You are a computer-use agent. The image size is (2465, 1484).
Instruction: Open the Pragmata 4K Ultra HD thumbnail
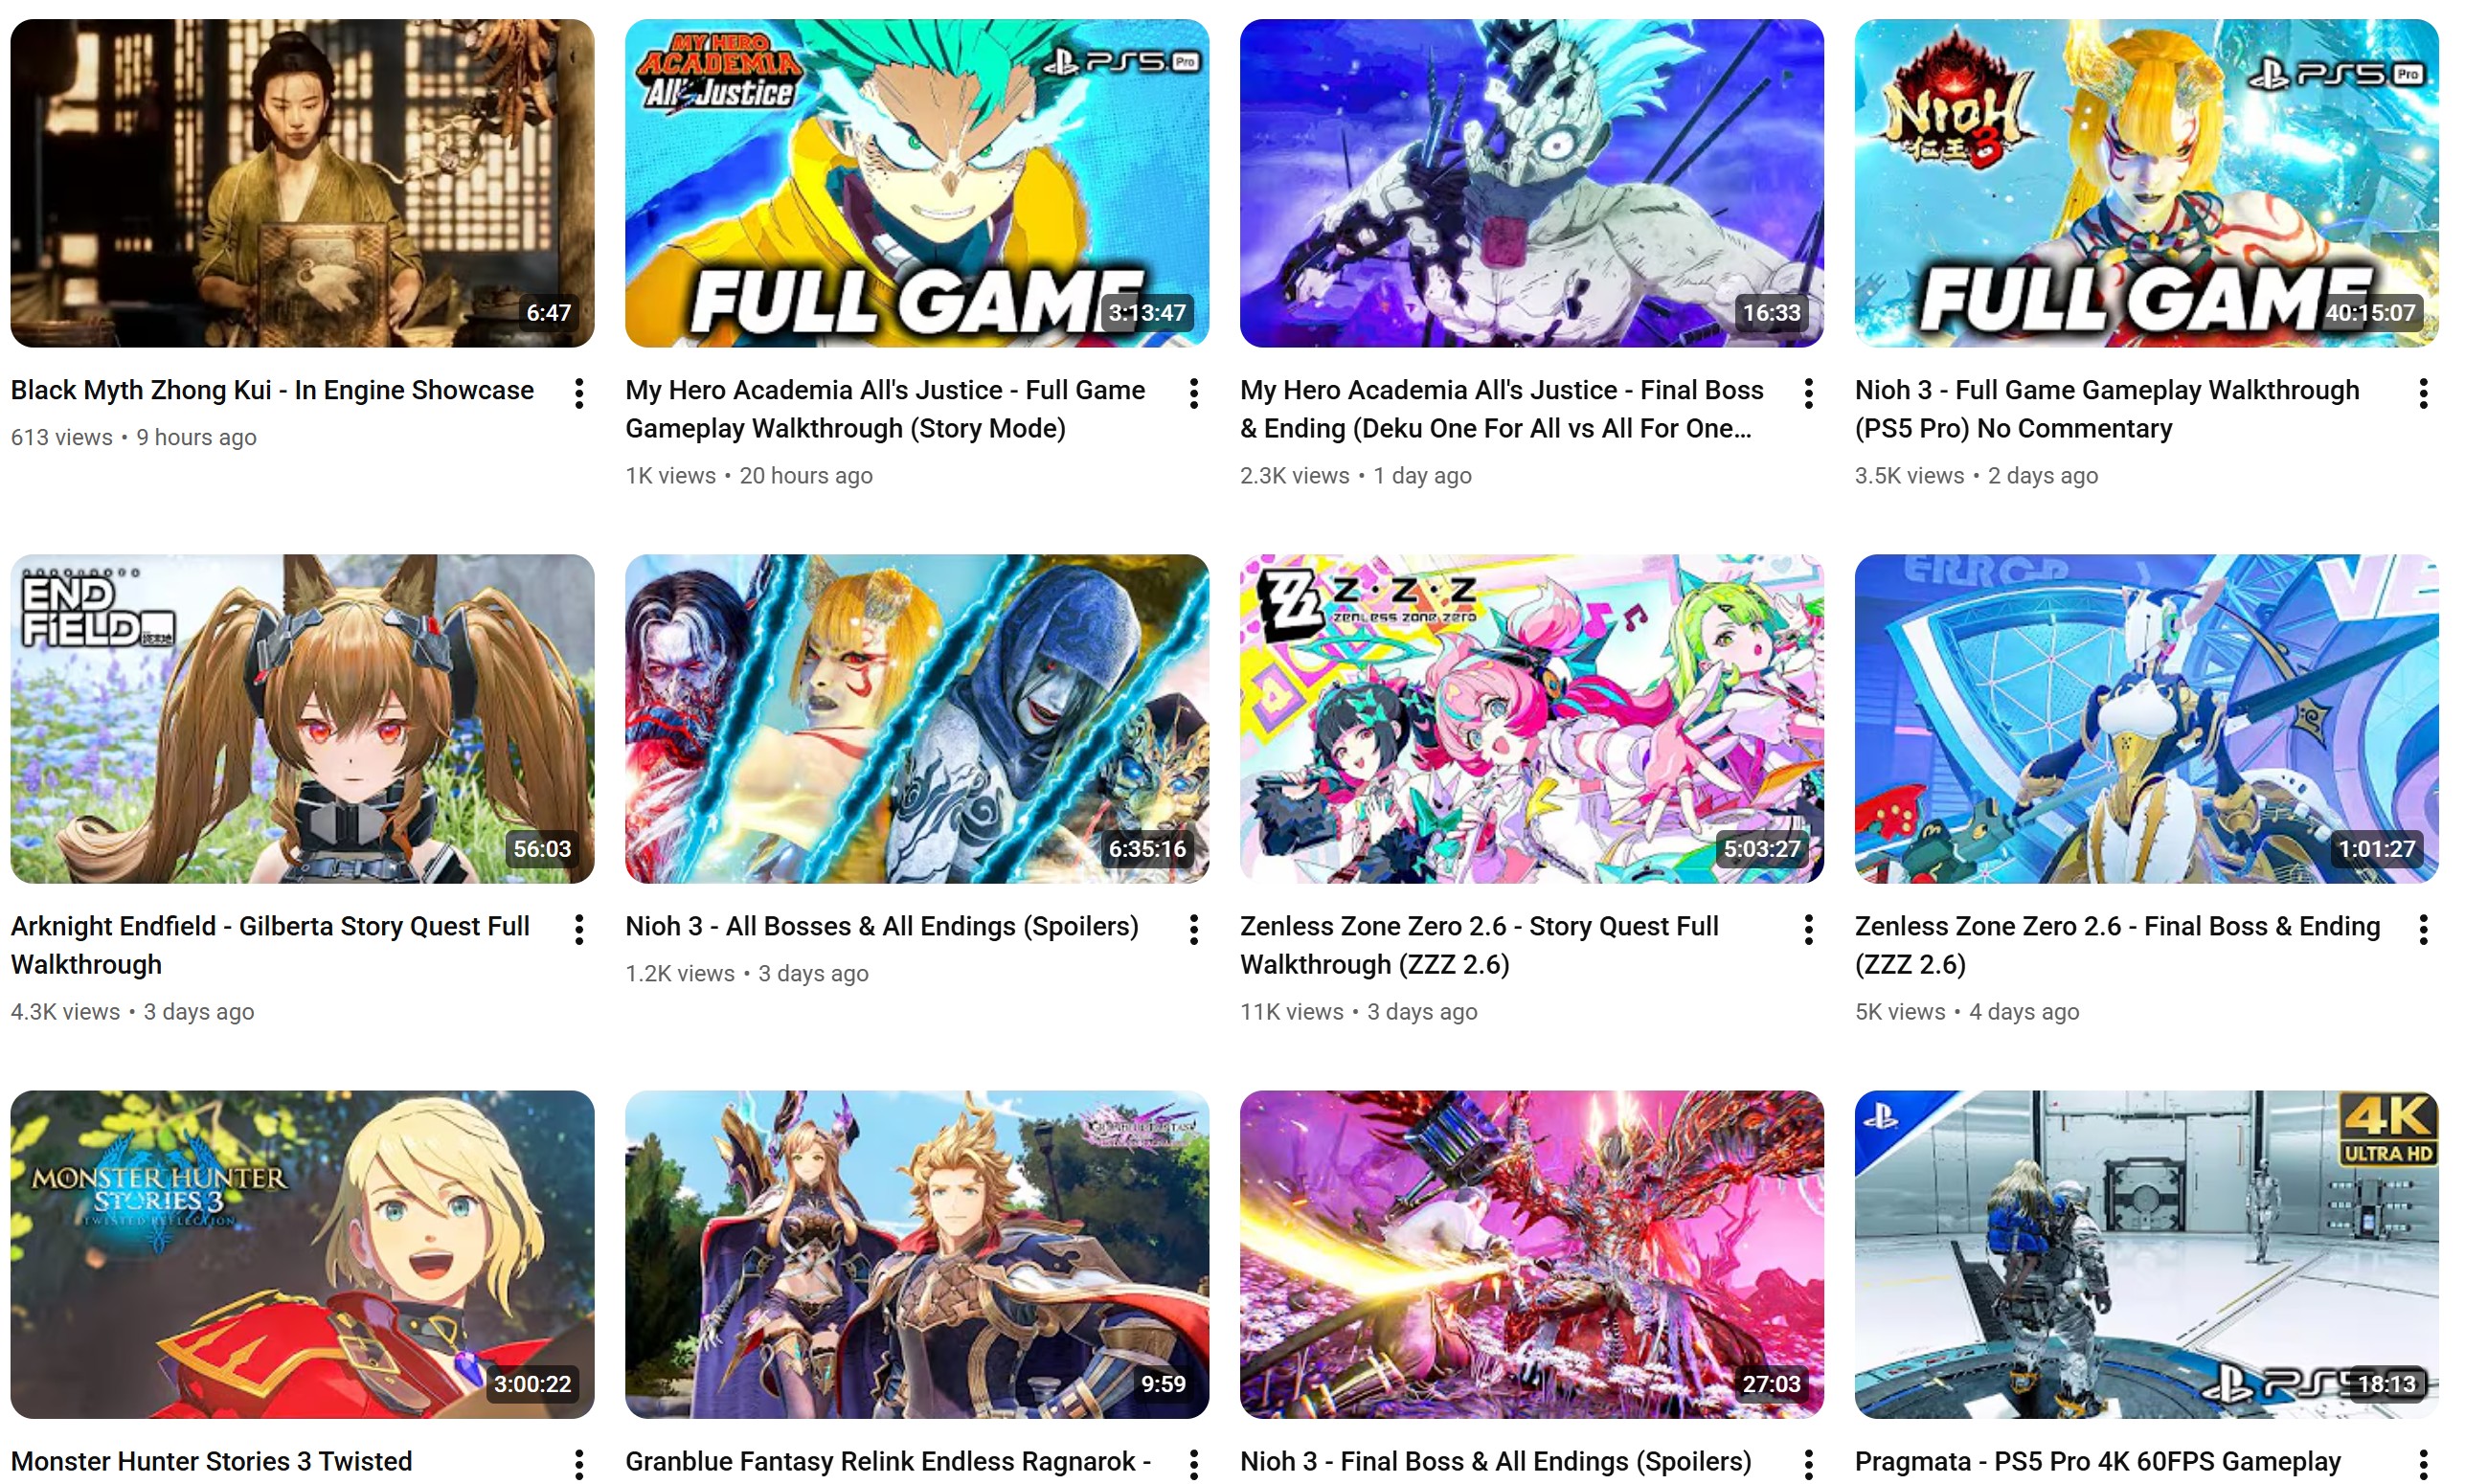[2146, 1254]
